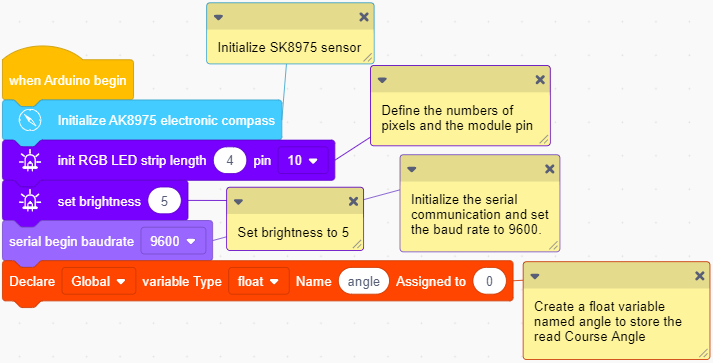Close the serial communication baud rate comment
Screen dimensions: 713x363
point(549,169)
